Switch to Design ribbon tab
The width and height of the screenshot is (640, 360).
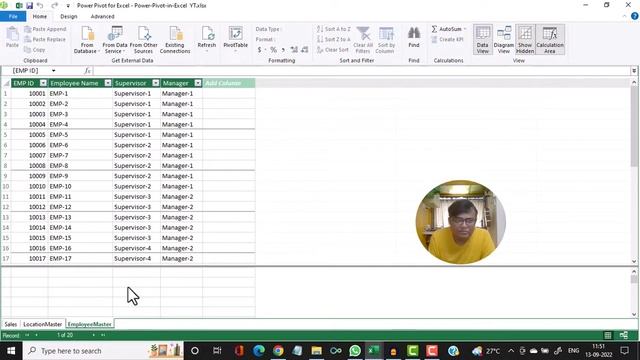[x=69, y=16]
